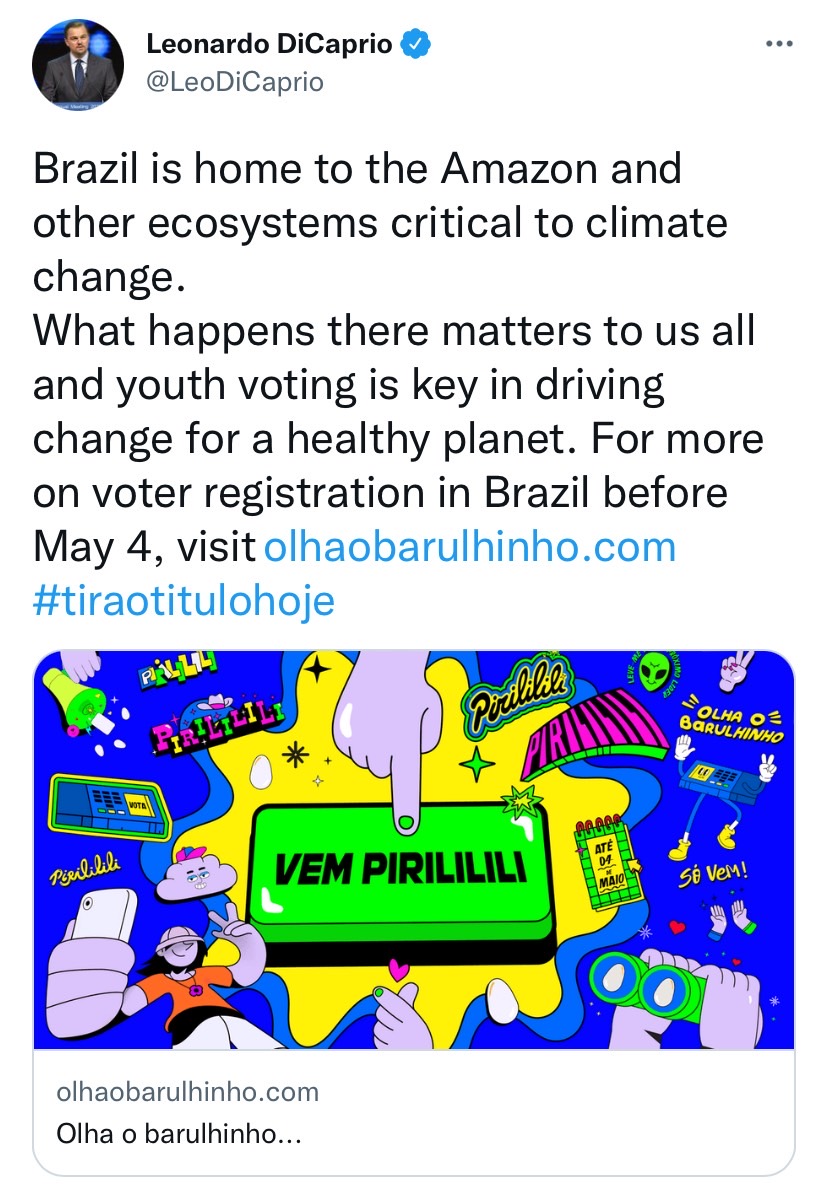Open the card title Olha o barulhinho...

[178, 1134]
